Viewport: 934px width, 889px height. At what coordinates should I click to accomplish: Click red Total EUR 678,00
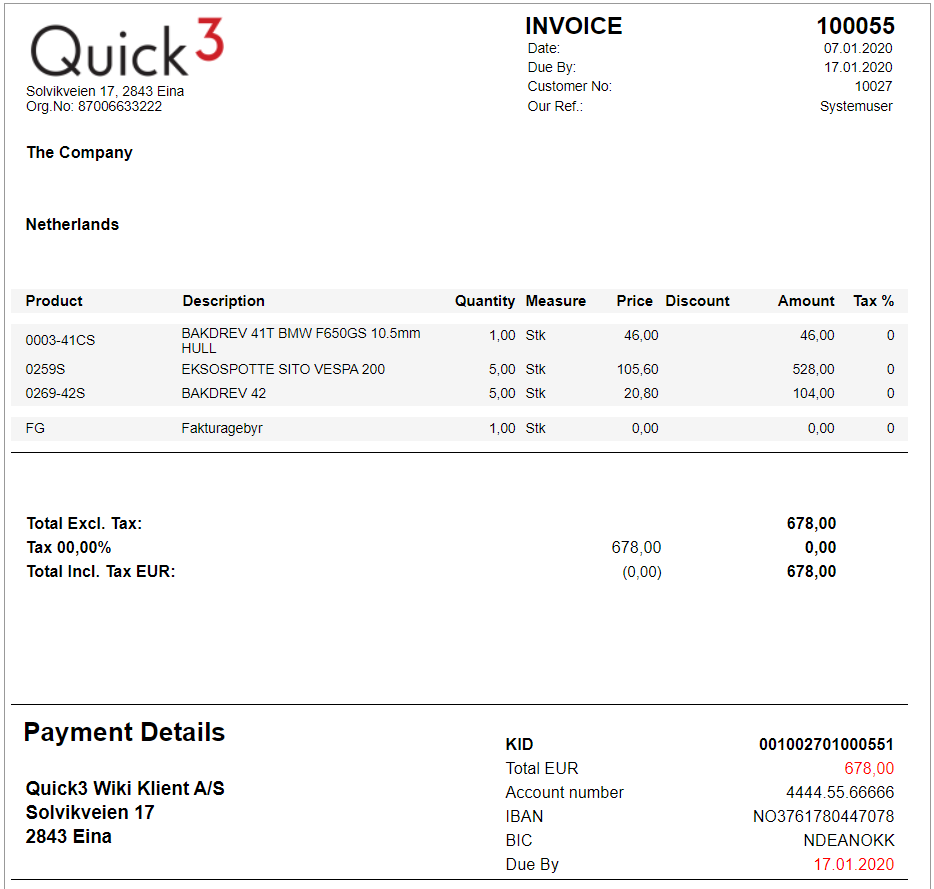[869, 769]
